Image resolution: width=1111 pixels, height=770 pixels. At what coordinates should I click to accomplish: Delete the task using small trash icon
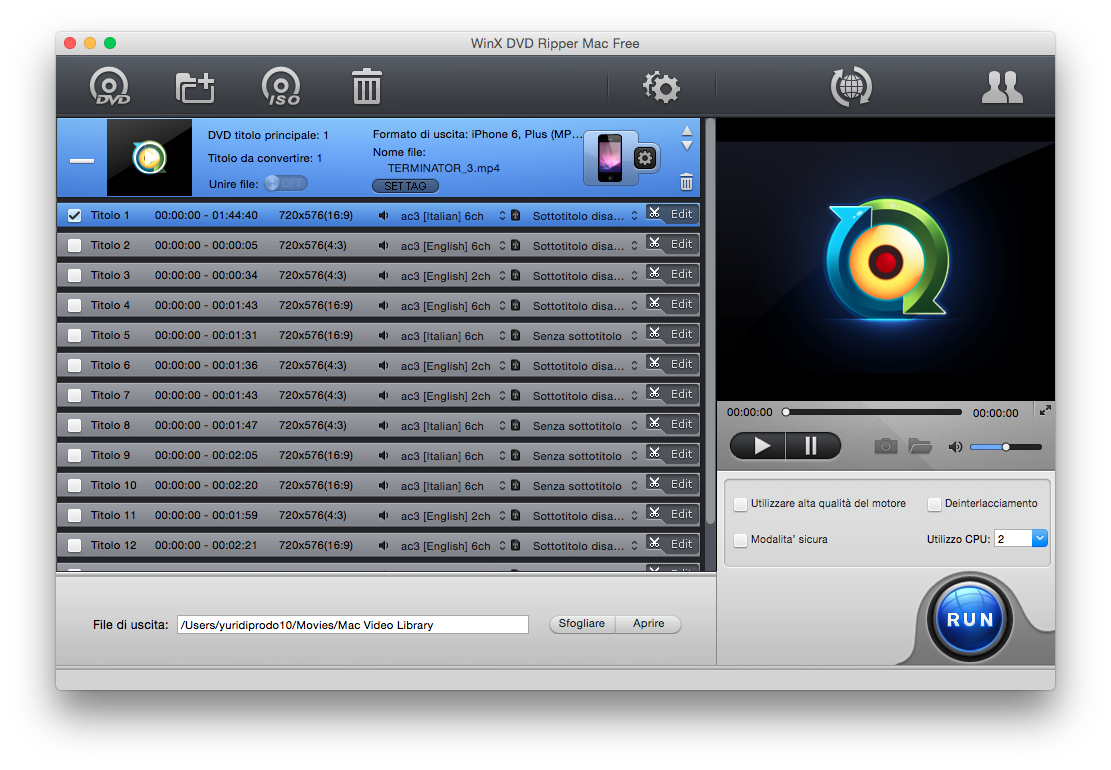(686, 182)
